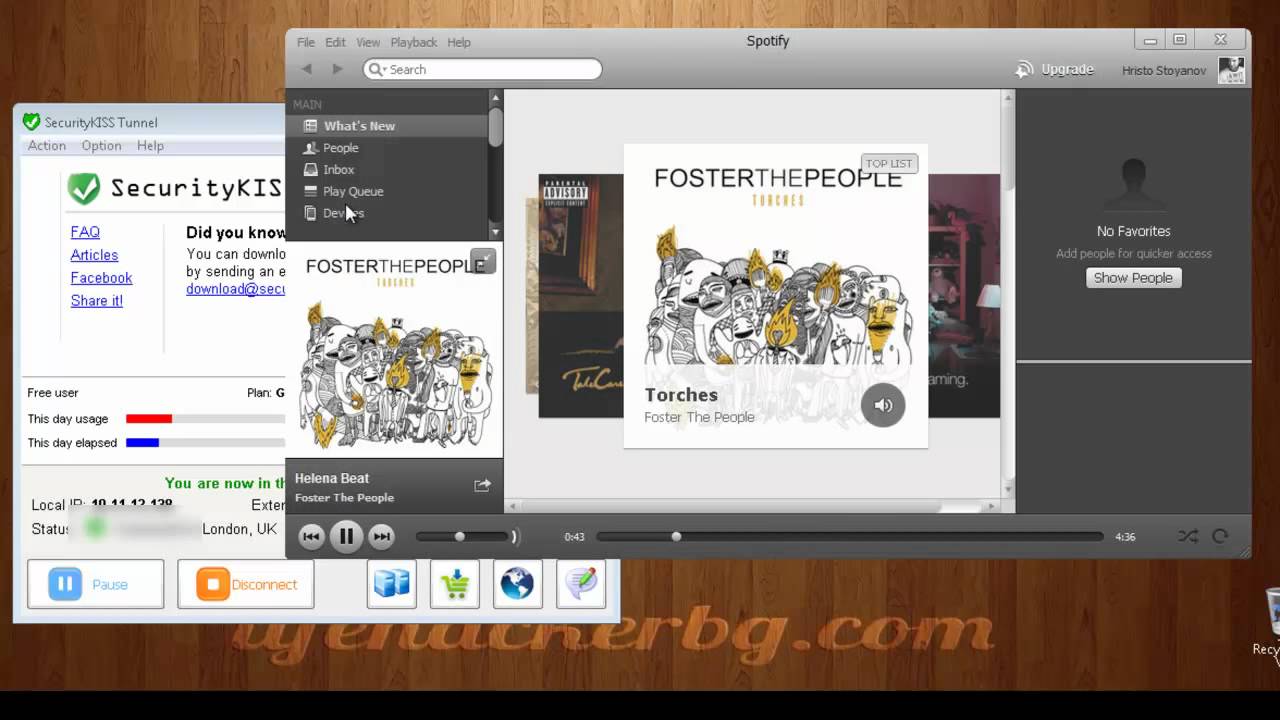
Task: Adjust the Spotify volume slider
Action: pyautogui.click(x=460, y=537)
